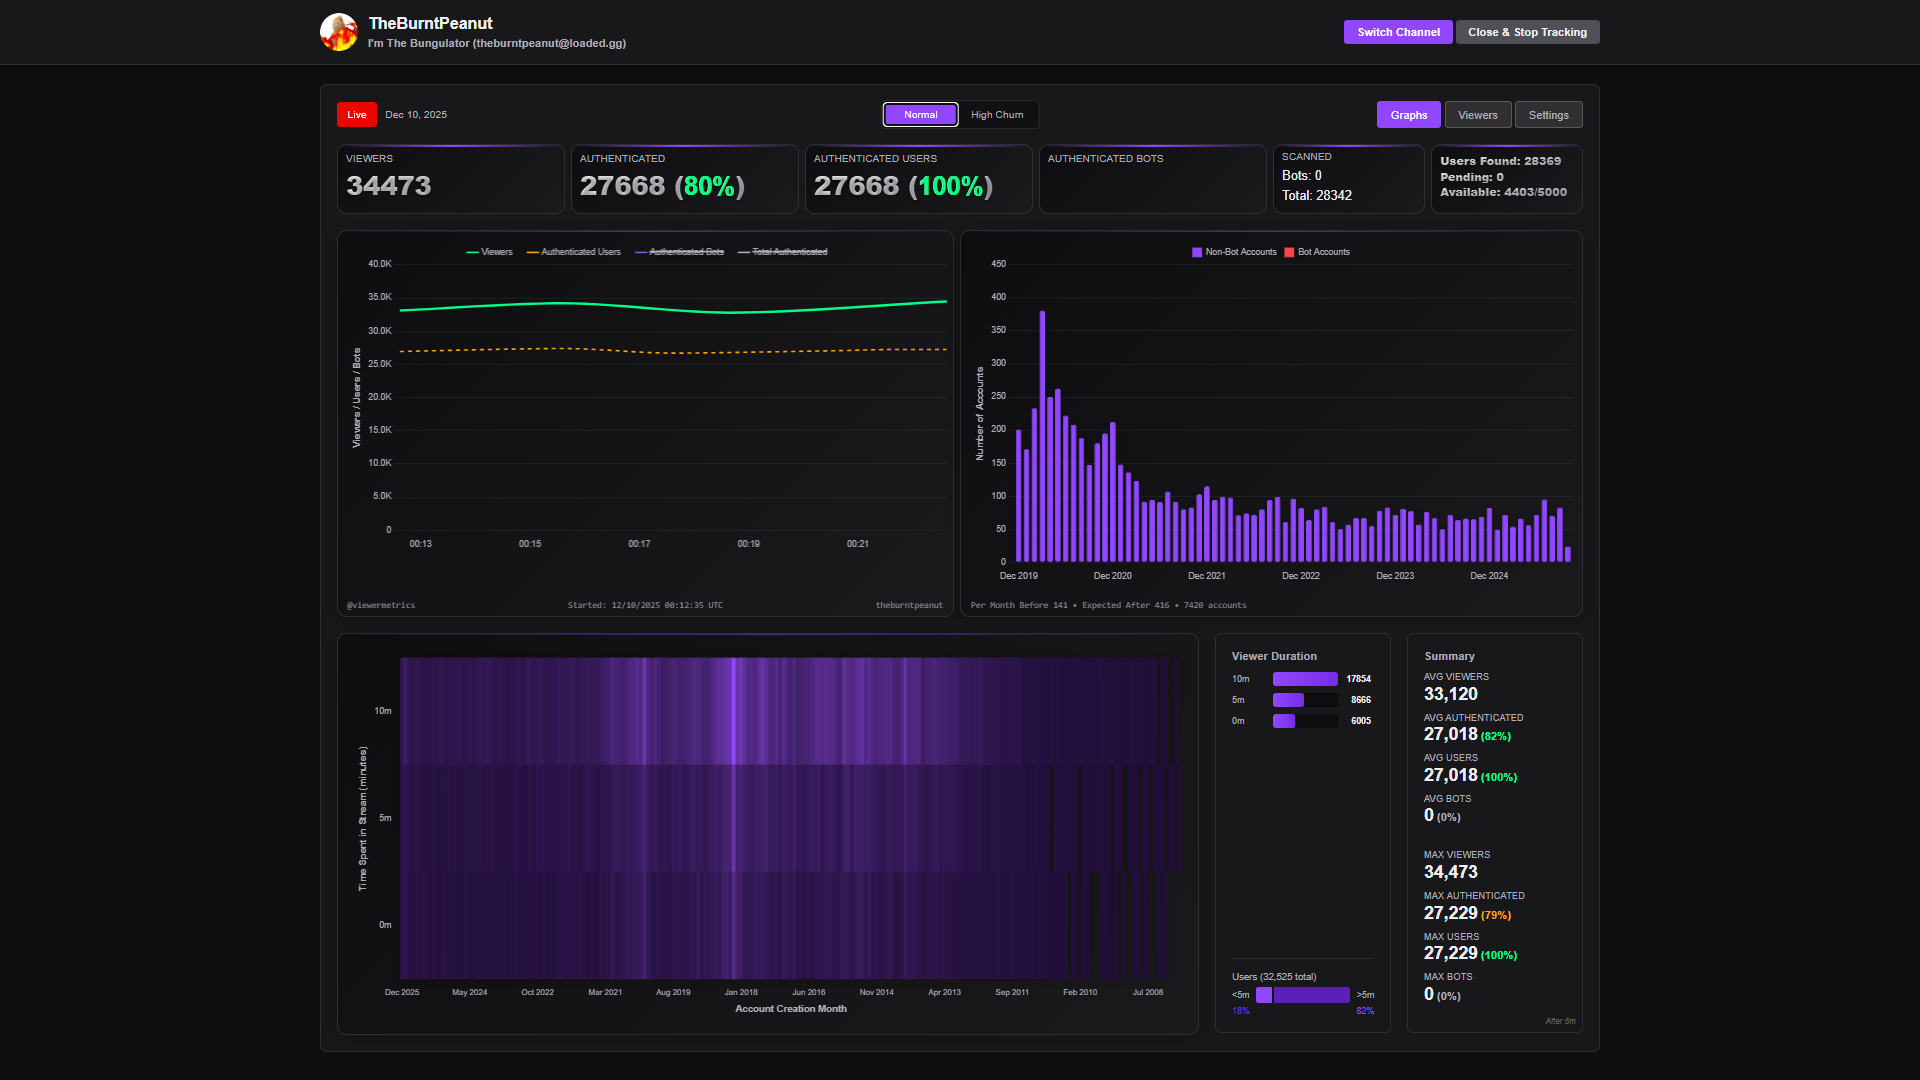This screenshot has height=1080, width=1920.
Task: Click the red Live indicator badge
Action: [x=356, y=115]
